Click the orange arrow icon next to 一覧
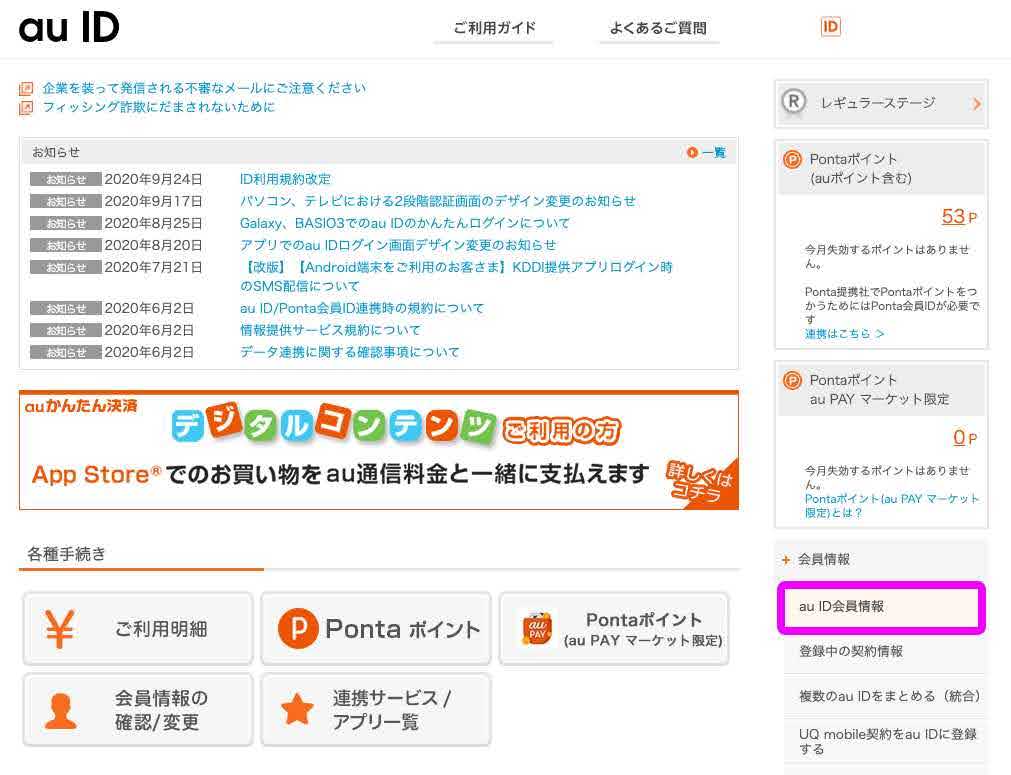 pyautogui.click(x=692, y=153)
